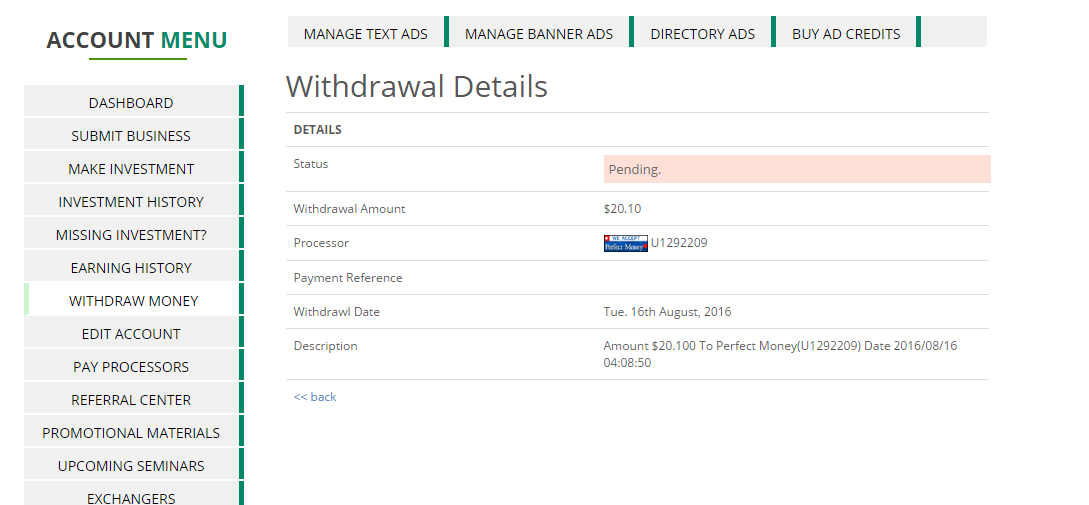
Task: Open the Manage Banner Ads tab
Action: pyautogui.click(x=539, y=34)
